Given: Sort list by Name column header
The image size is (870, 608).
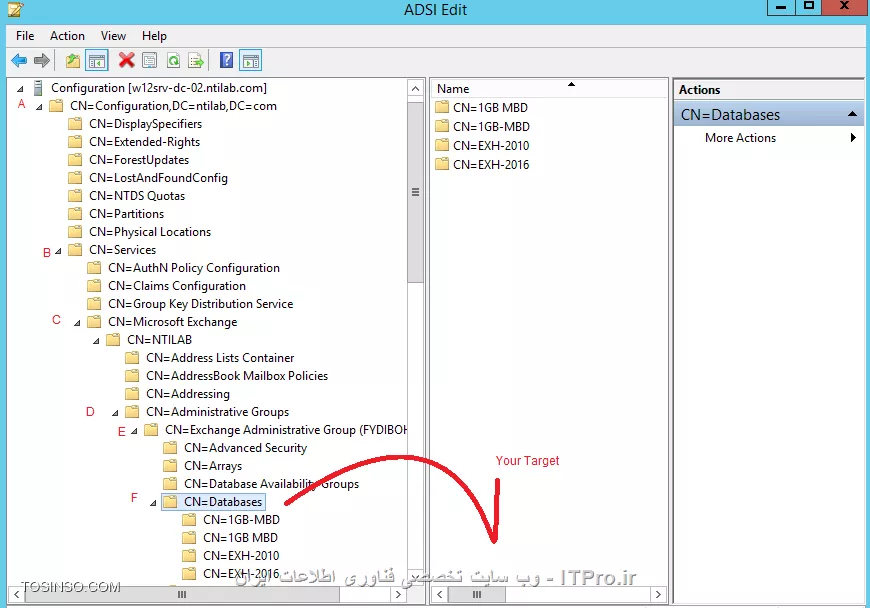Looking at the screenshot, I should tap(548, 89).
